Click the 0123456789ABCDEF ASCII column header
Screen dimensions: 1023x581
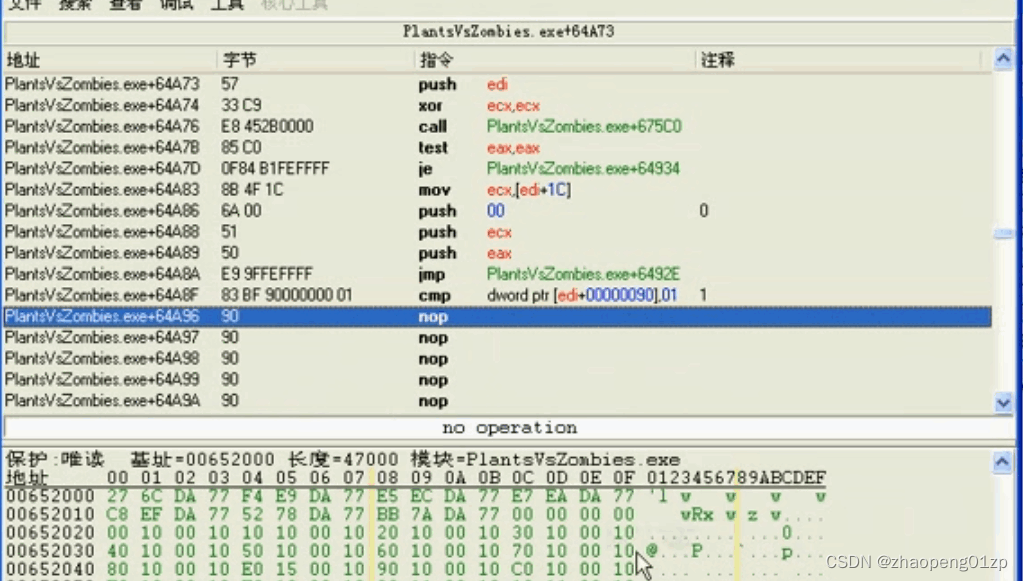(x=737, y=477)
